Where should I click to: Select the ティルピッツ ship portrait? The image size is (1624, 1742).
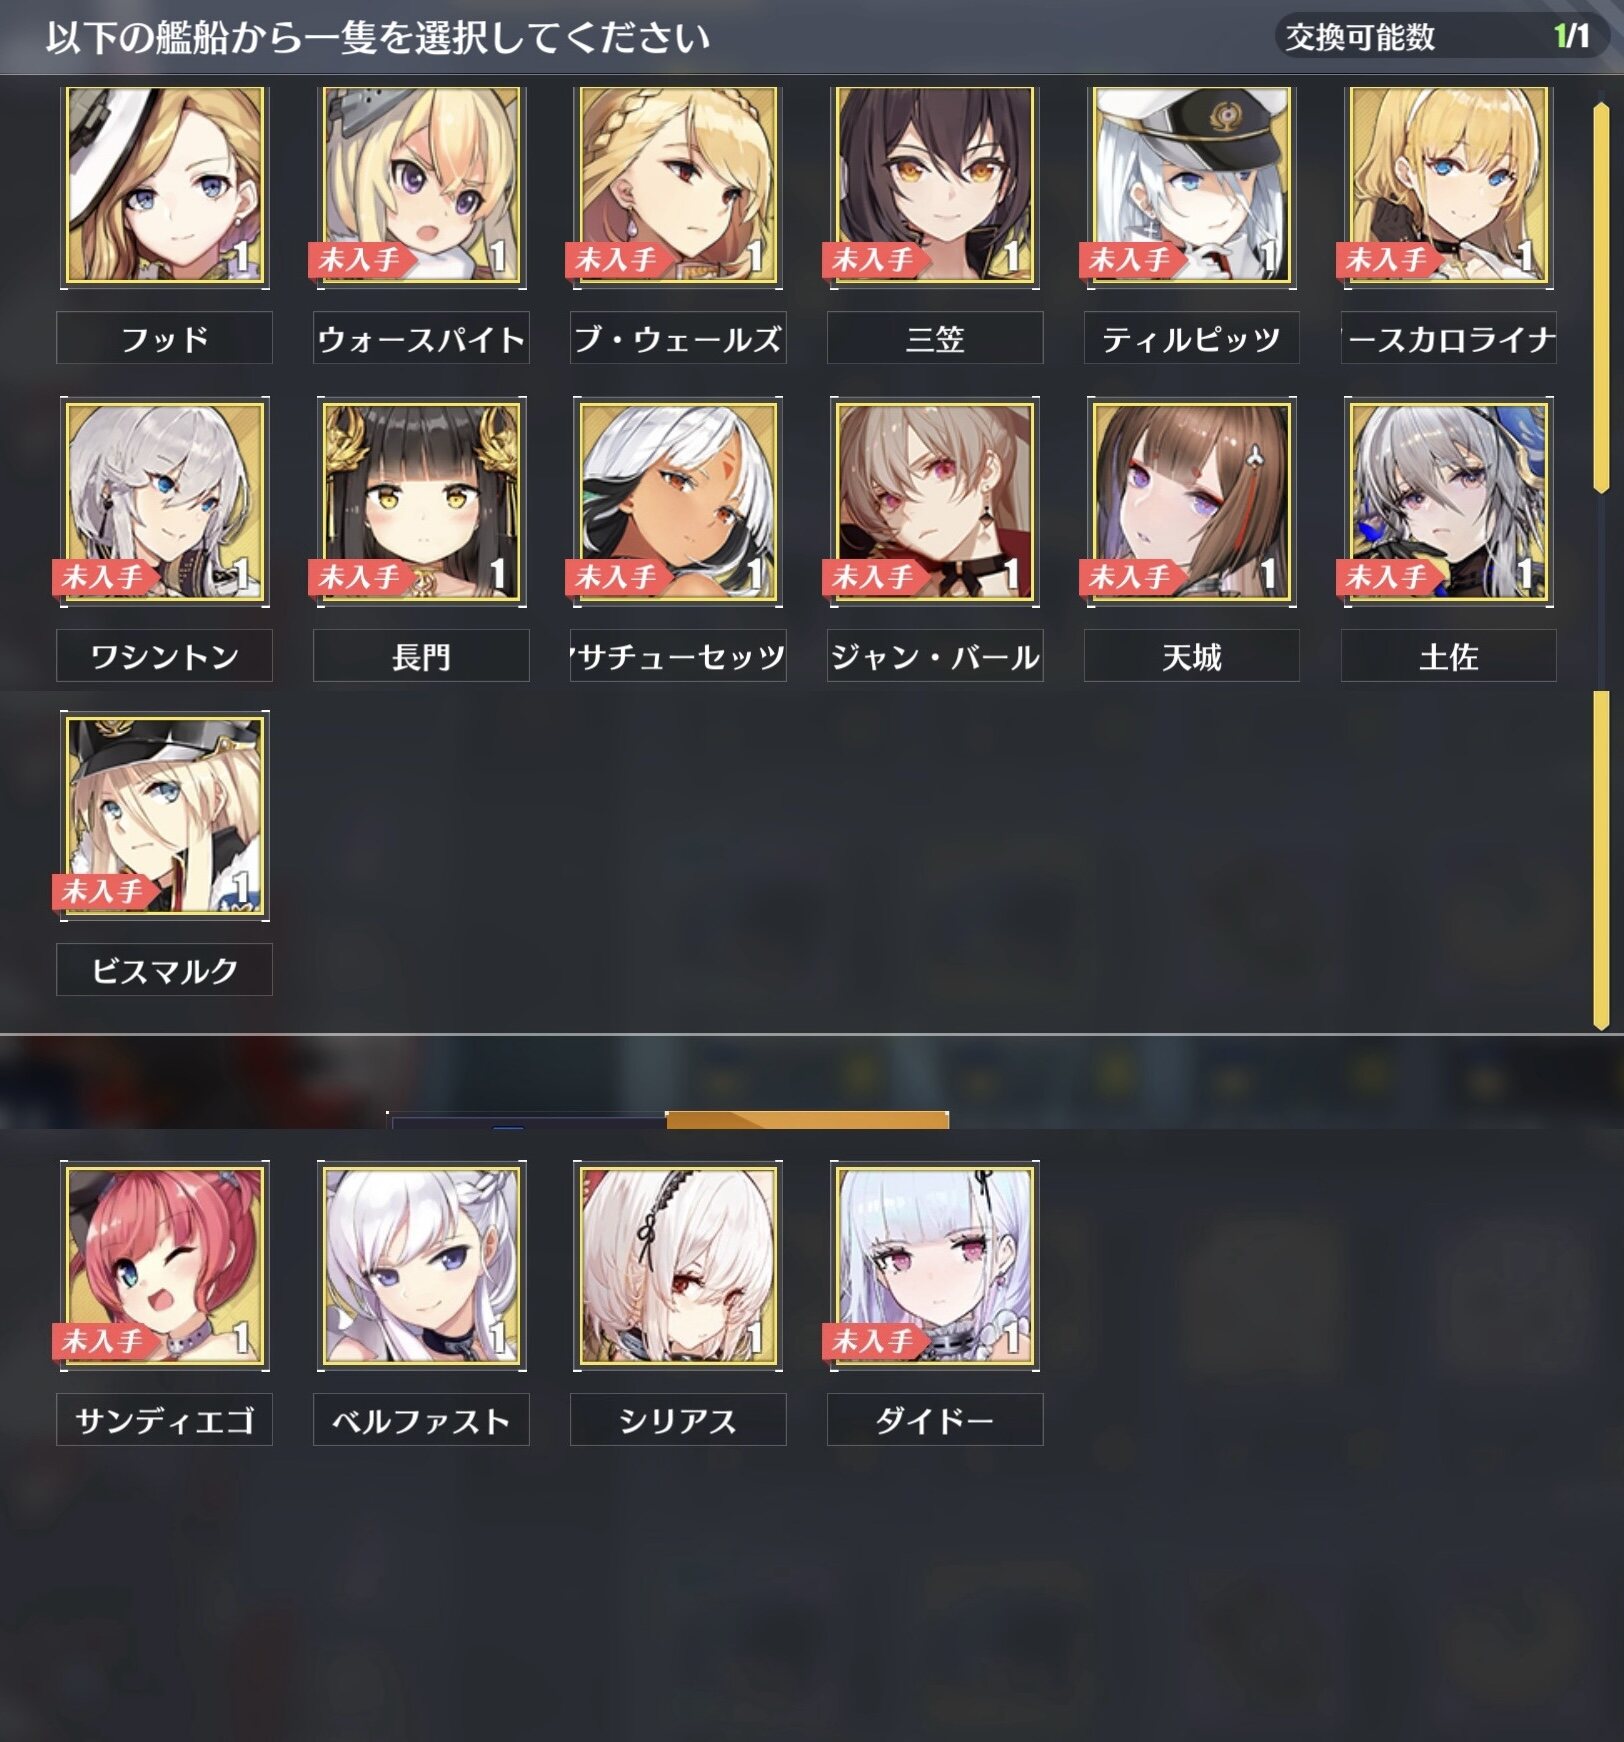1192,186
